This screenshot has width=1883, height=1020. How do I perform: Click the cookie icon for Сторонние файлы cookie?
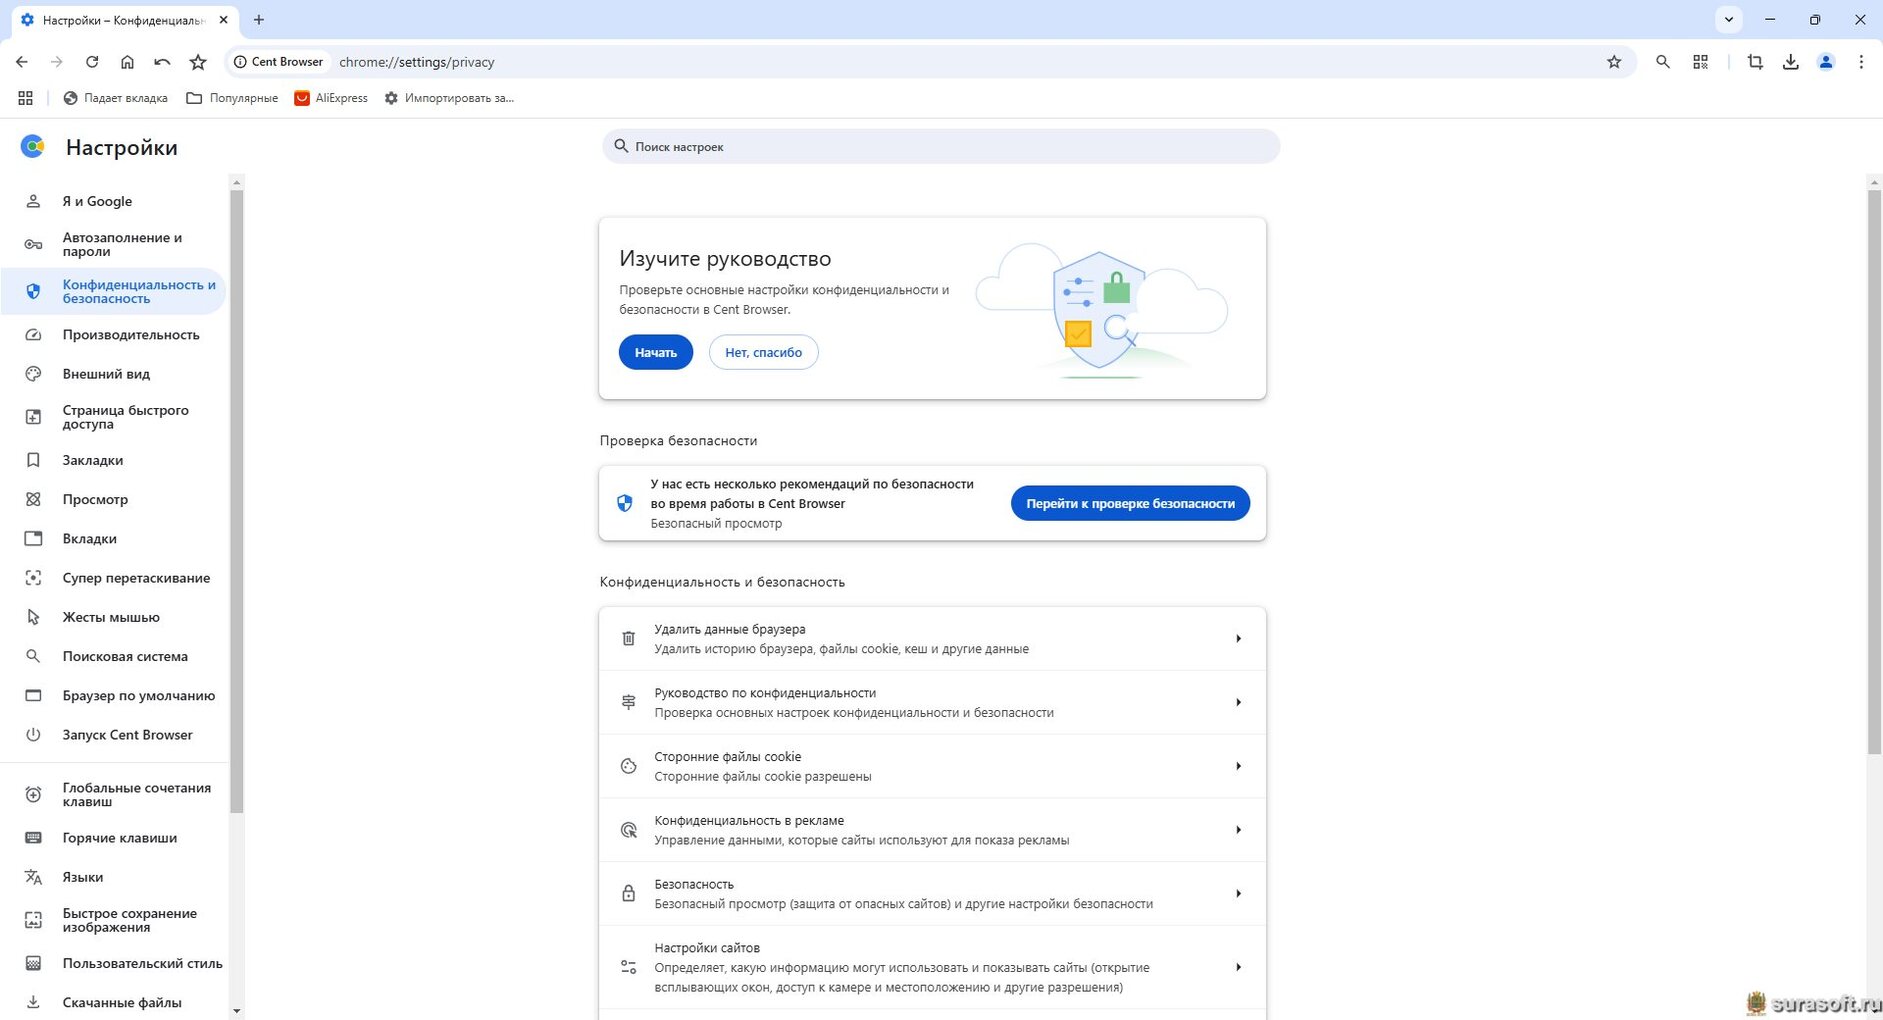tap(628, 766)
